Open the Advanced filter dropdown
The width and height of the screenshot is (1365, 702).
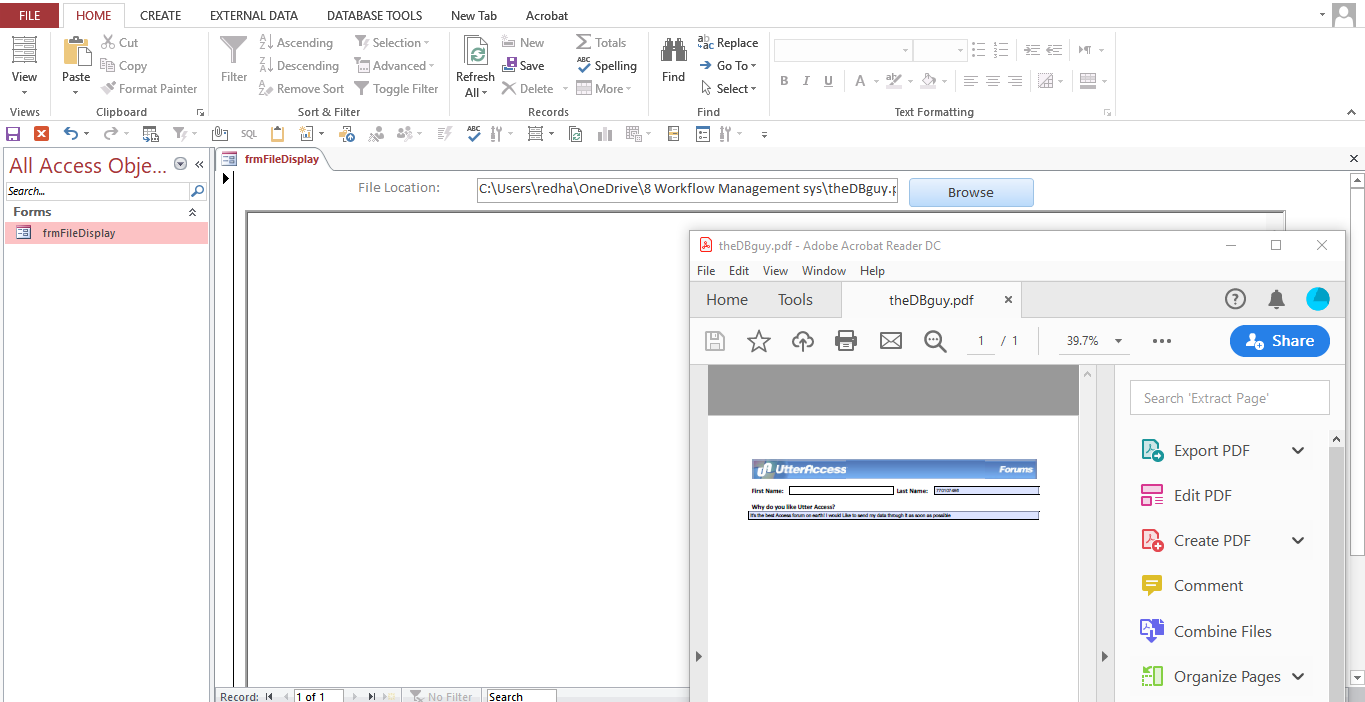point(395,66)
